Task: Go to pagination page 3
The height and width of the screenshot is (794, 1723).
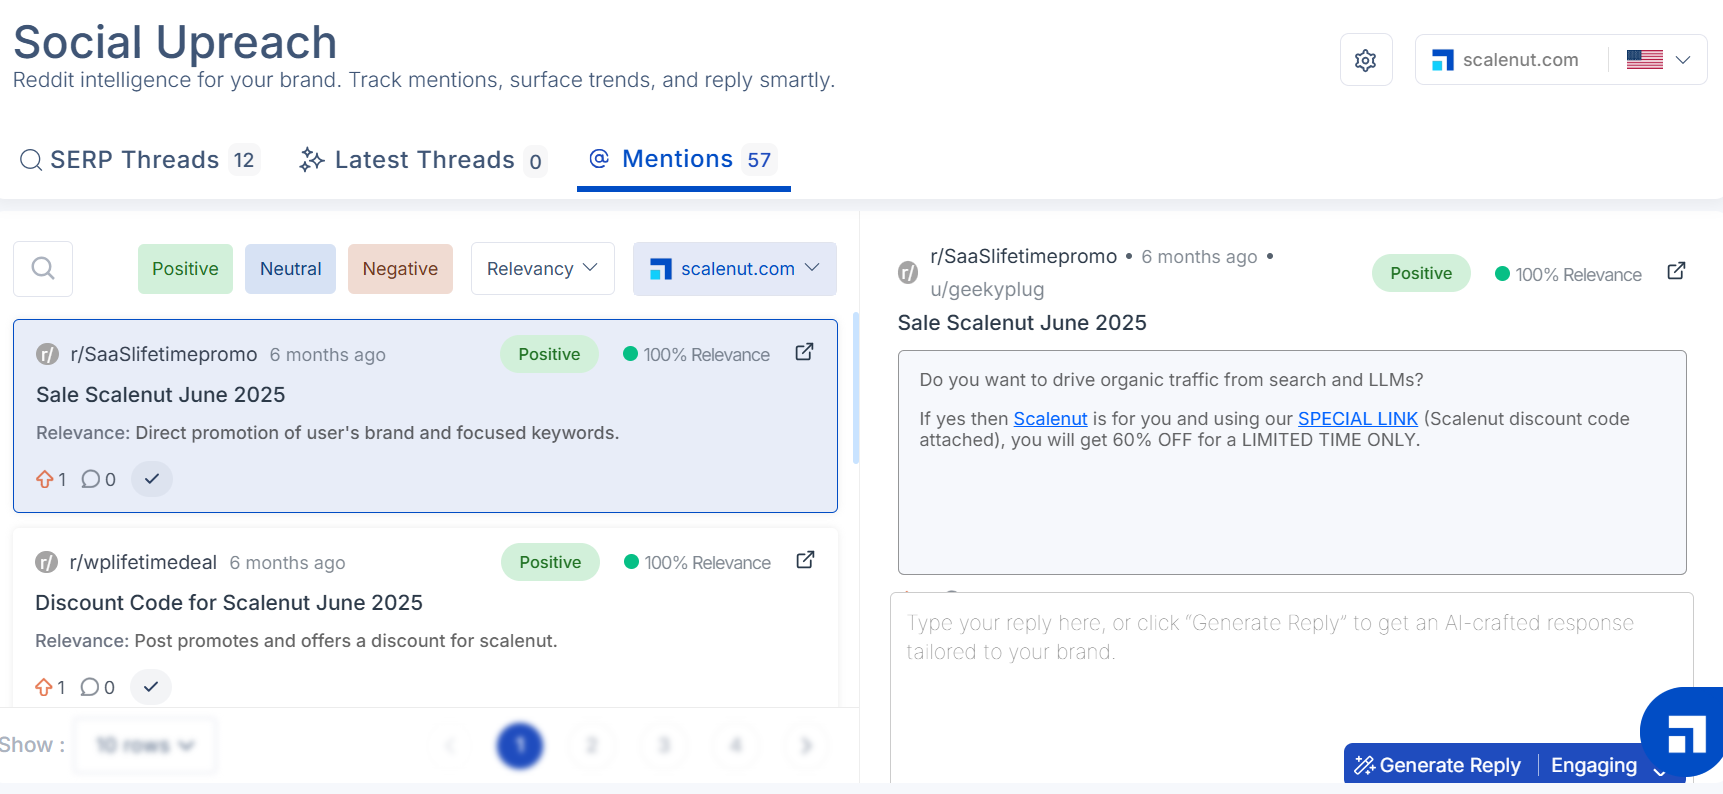Action: [664, 745]
